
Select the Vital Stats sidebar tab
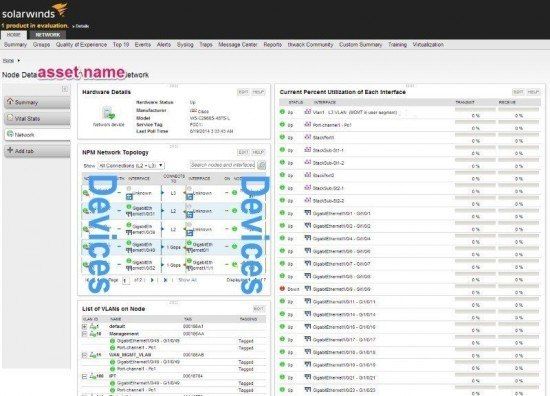pos(37,119)
